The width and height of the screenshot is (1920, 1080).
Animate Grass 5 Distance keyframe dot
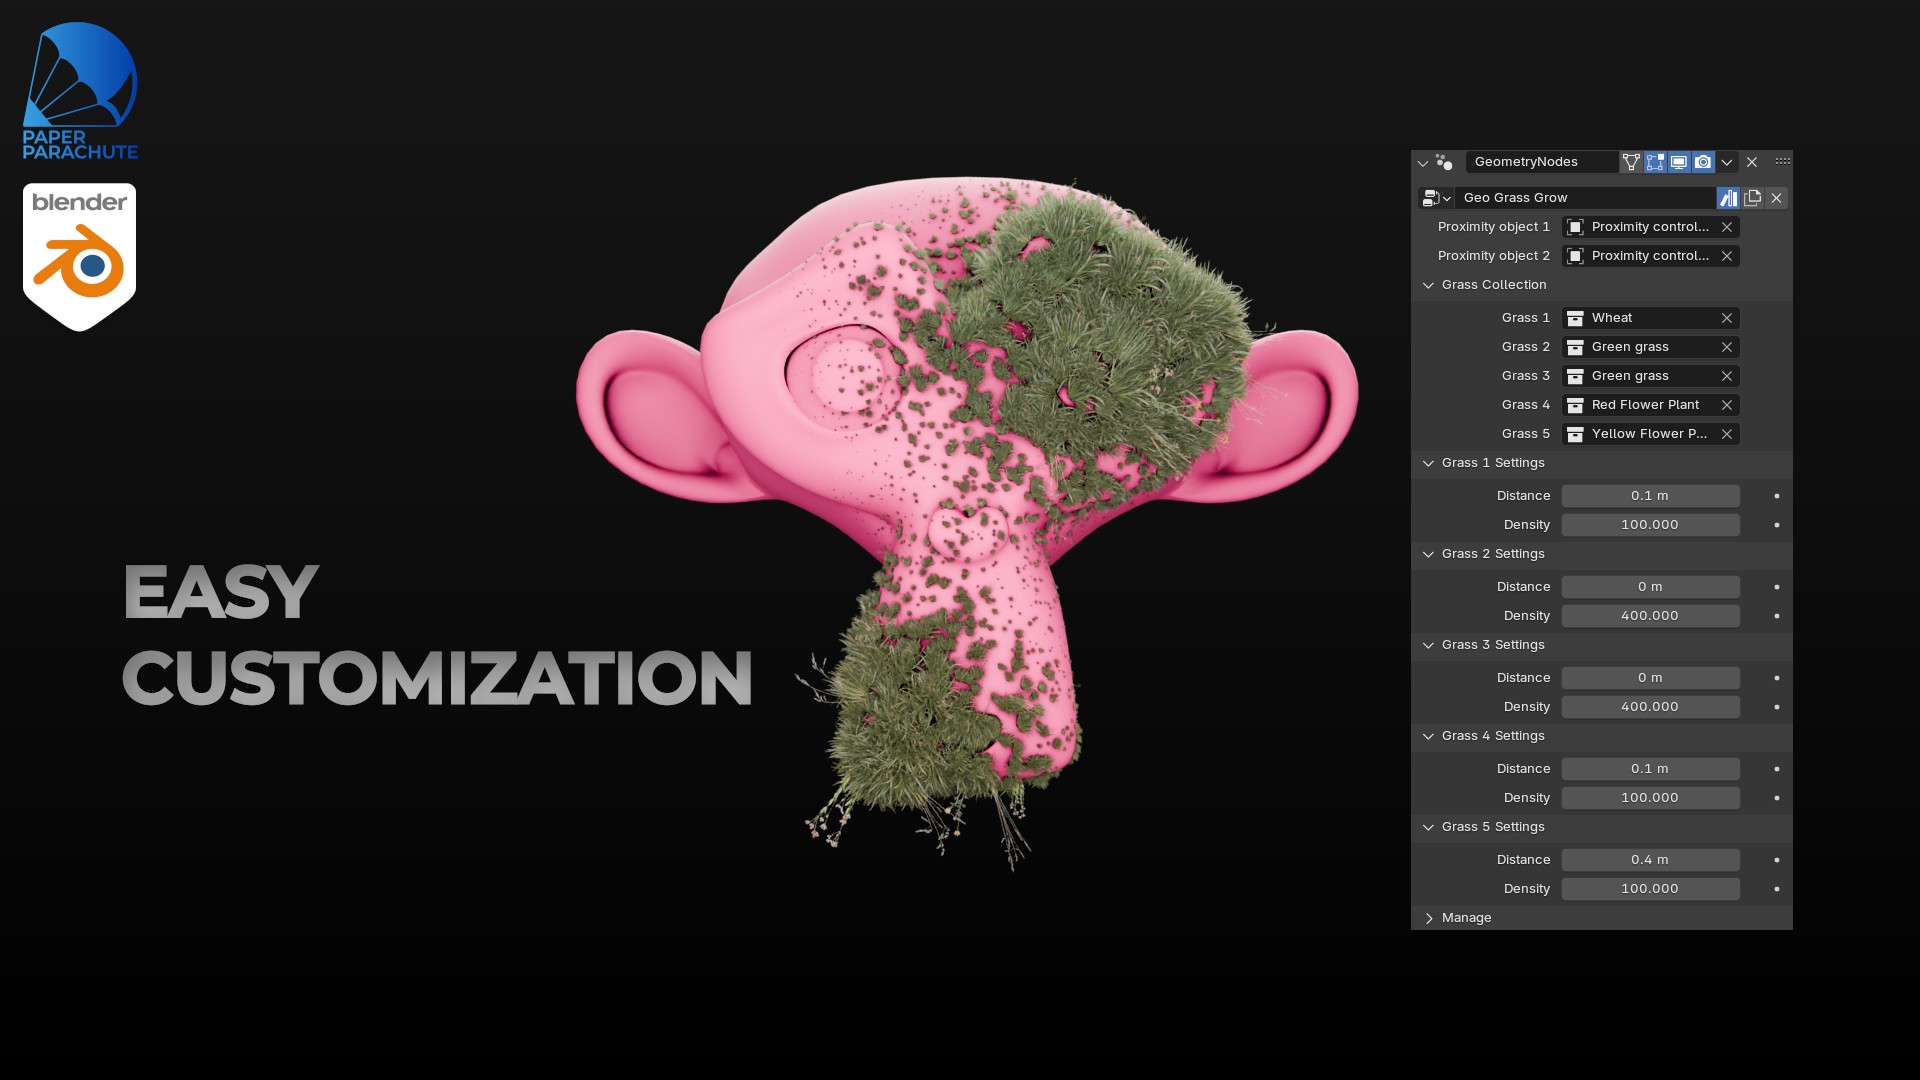click(1777, 860)
